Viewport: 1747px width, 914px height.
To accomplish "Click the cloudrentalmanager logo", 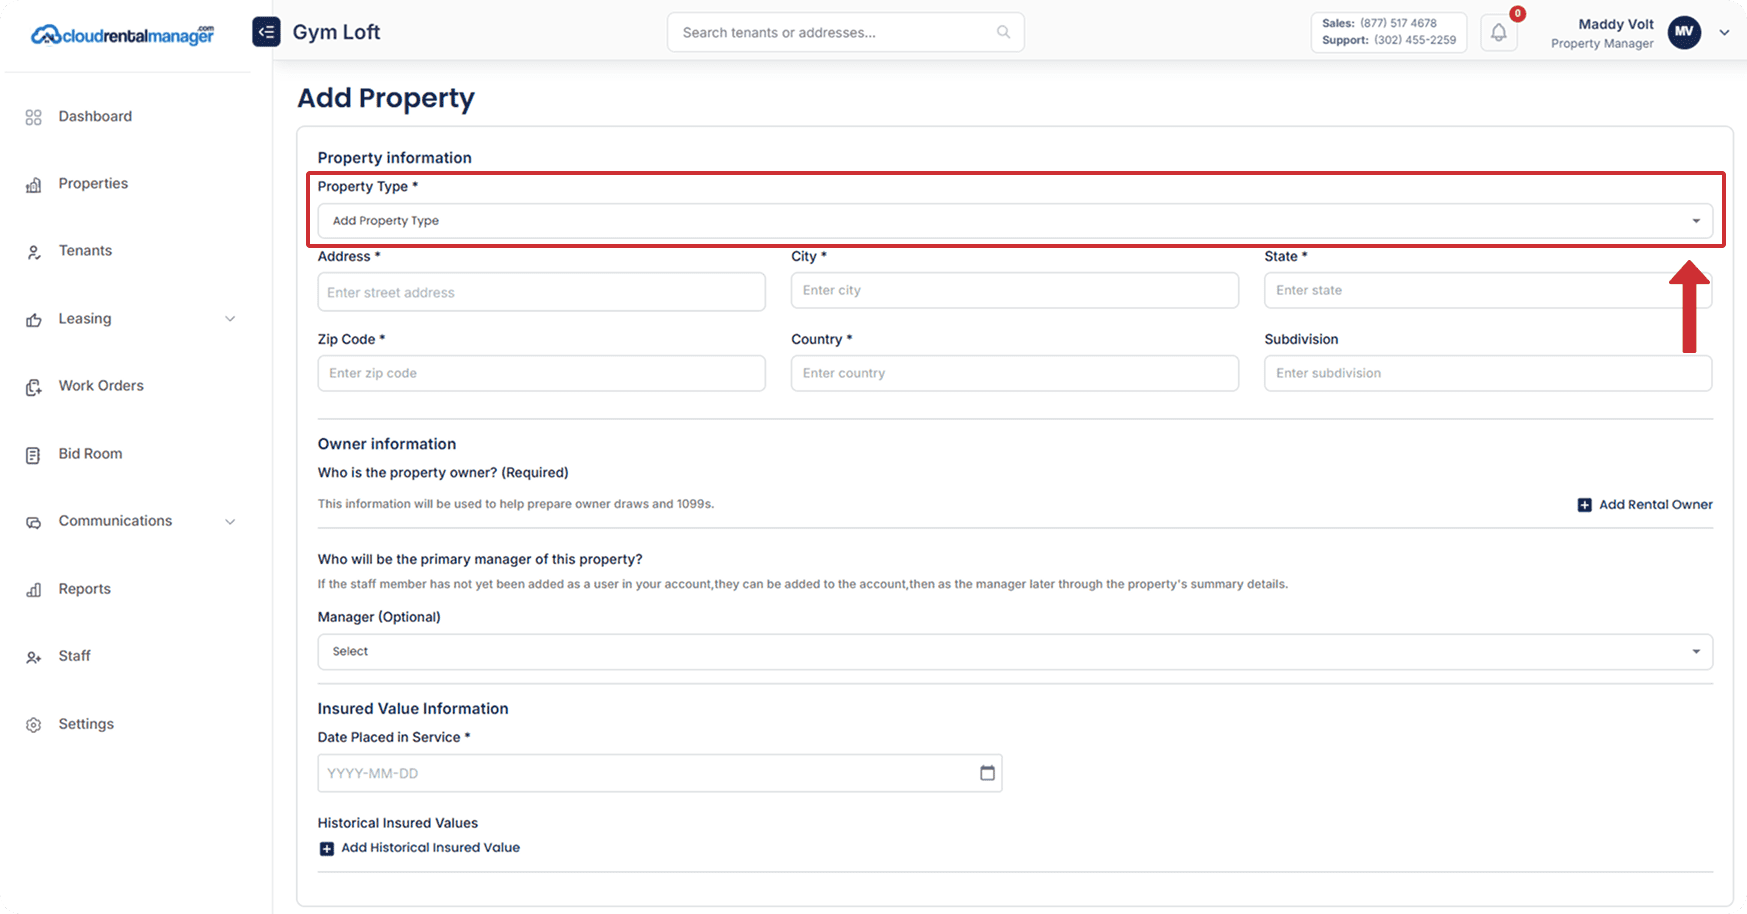I will pos(122,35).
